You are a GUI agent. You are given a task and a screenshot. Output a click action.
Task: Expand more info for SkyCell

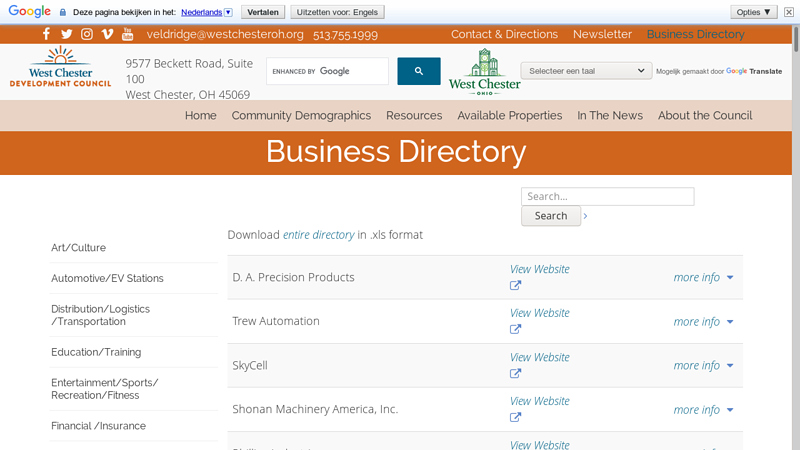703,365
